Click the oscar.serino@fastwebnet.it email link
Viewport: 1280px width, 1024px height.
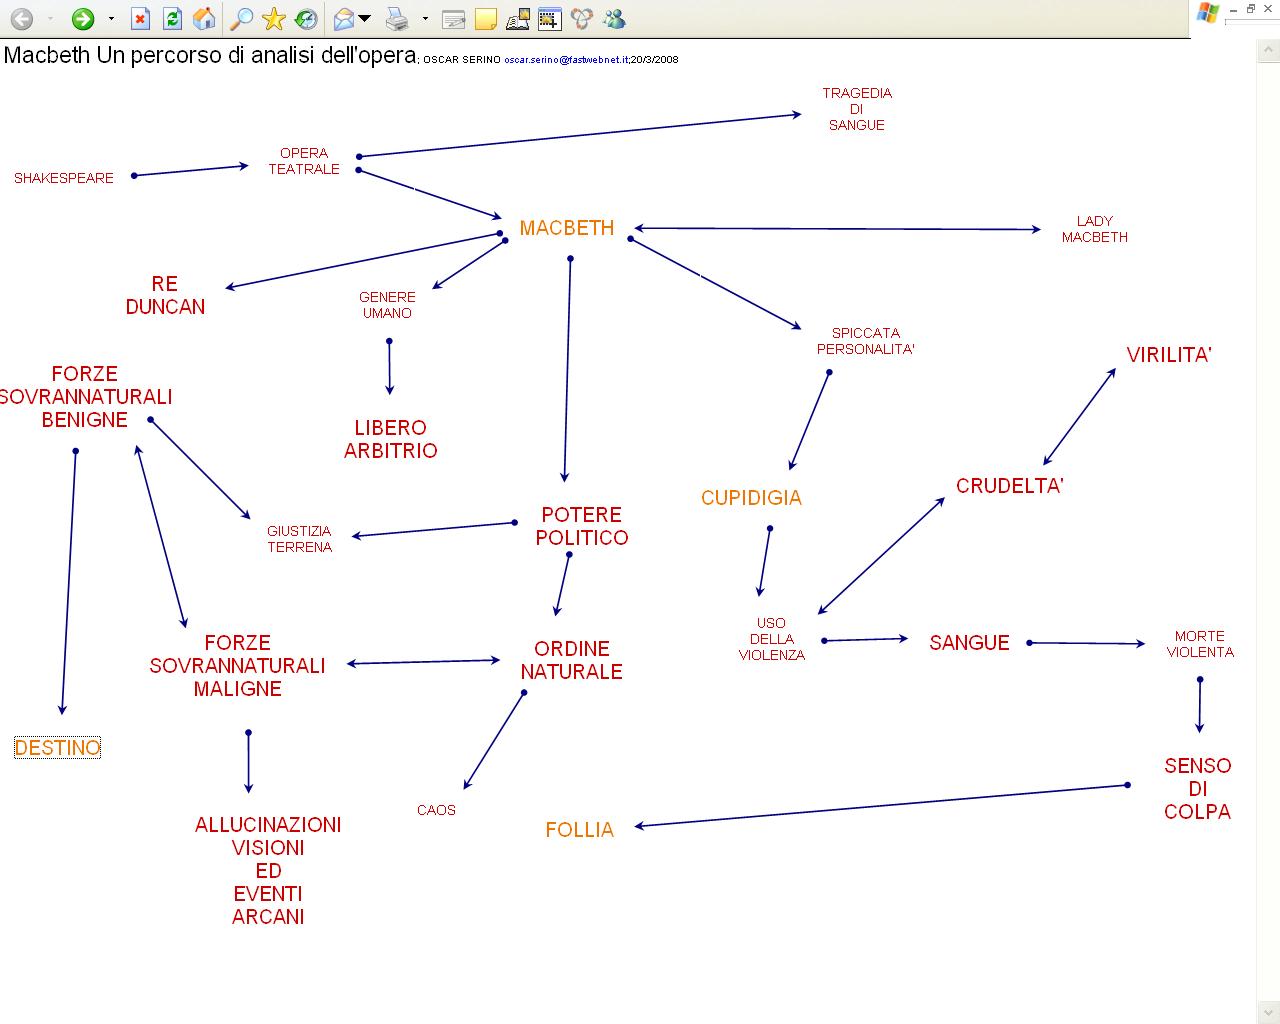(565, 60)
